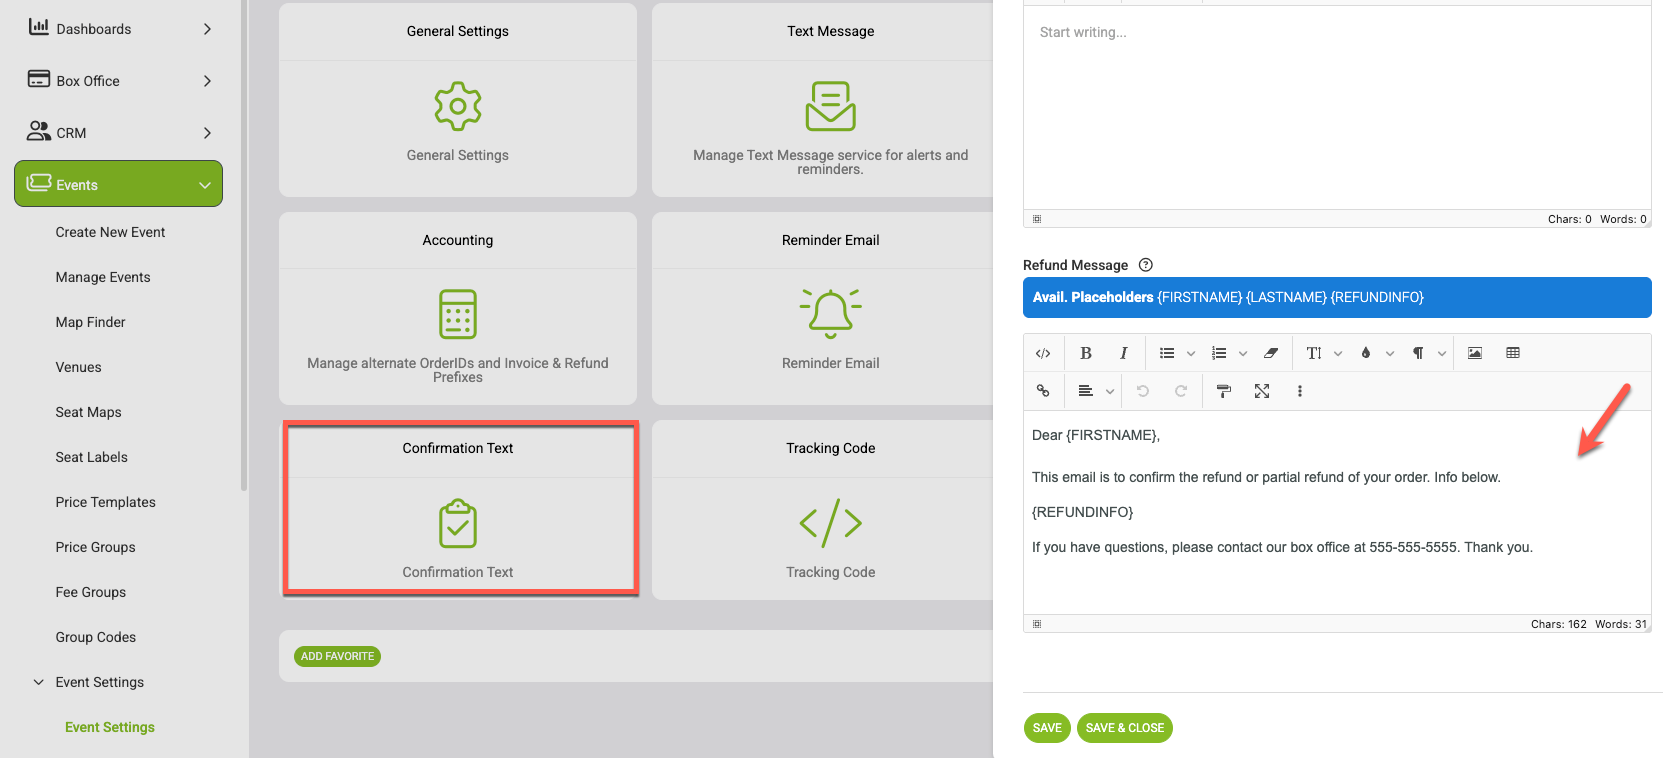
Task: Open the Venues page
Action: point(78,367)
